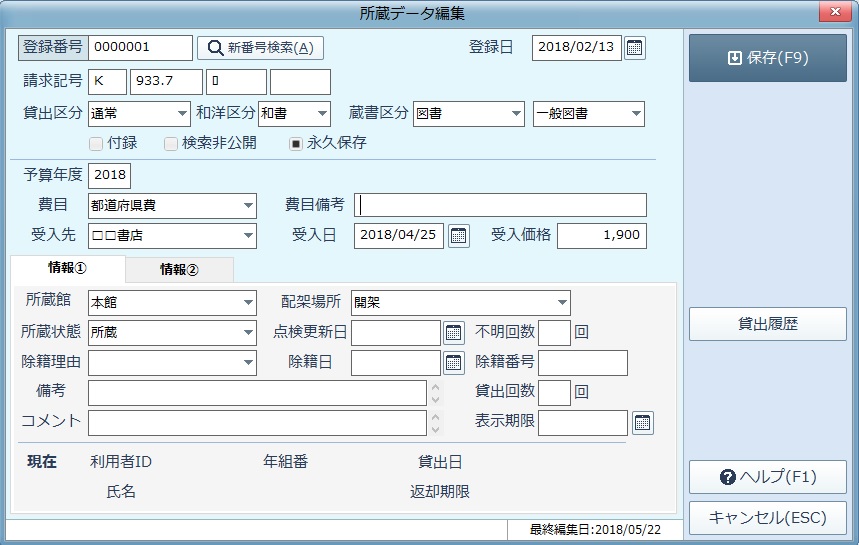
Task: Open the 除籍日 calendar picker
Action: (x=453, y=363)
